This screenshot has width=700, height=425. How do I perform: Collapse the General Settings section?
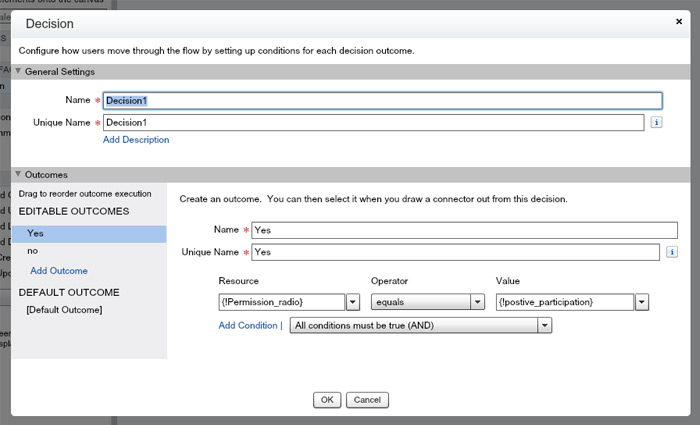click(18, 71)
